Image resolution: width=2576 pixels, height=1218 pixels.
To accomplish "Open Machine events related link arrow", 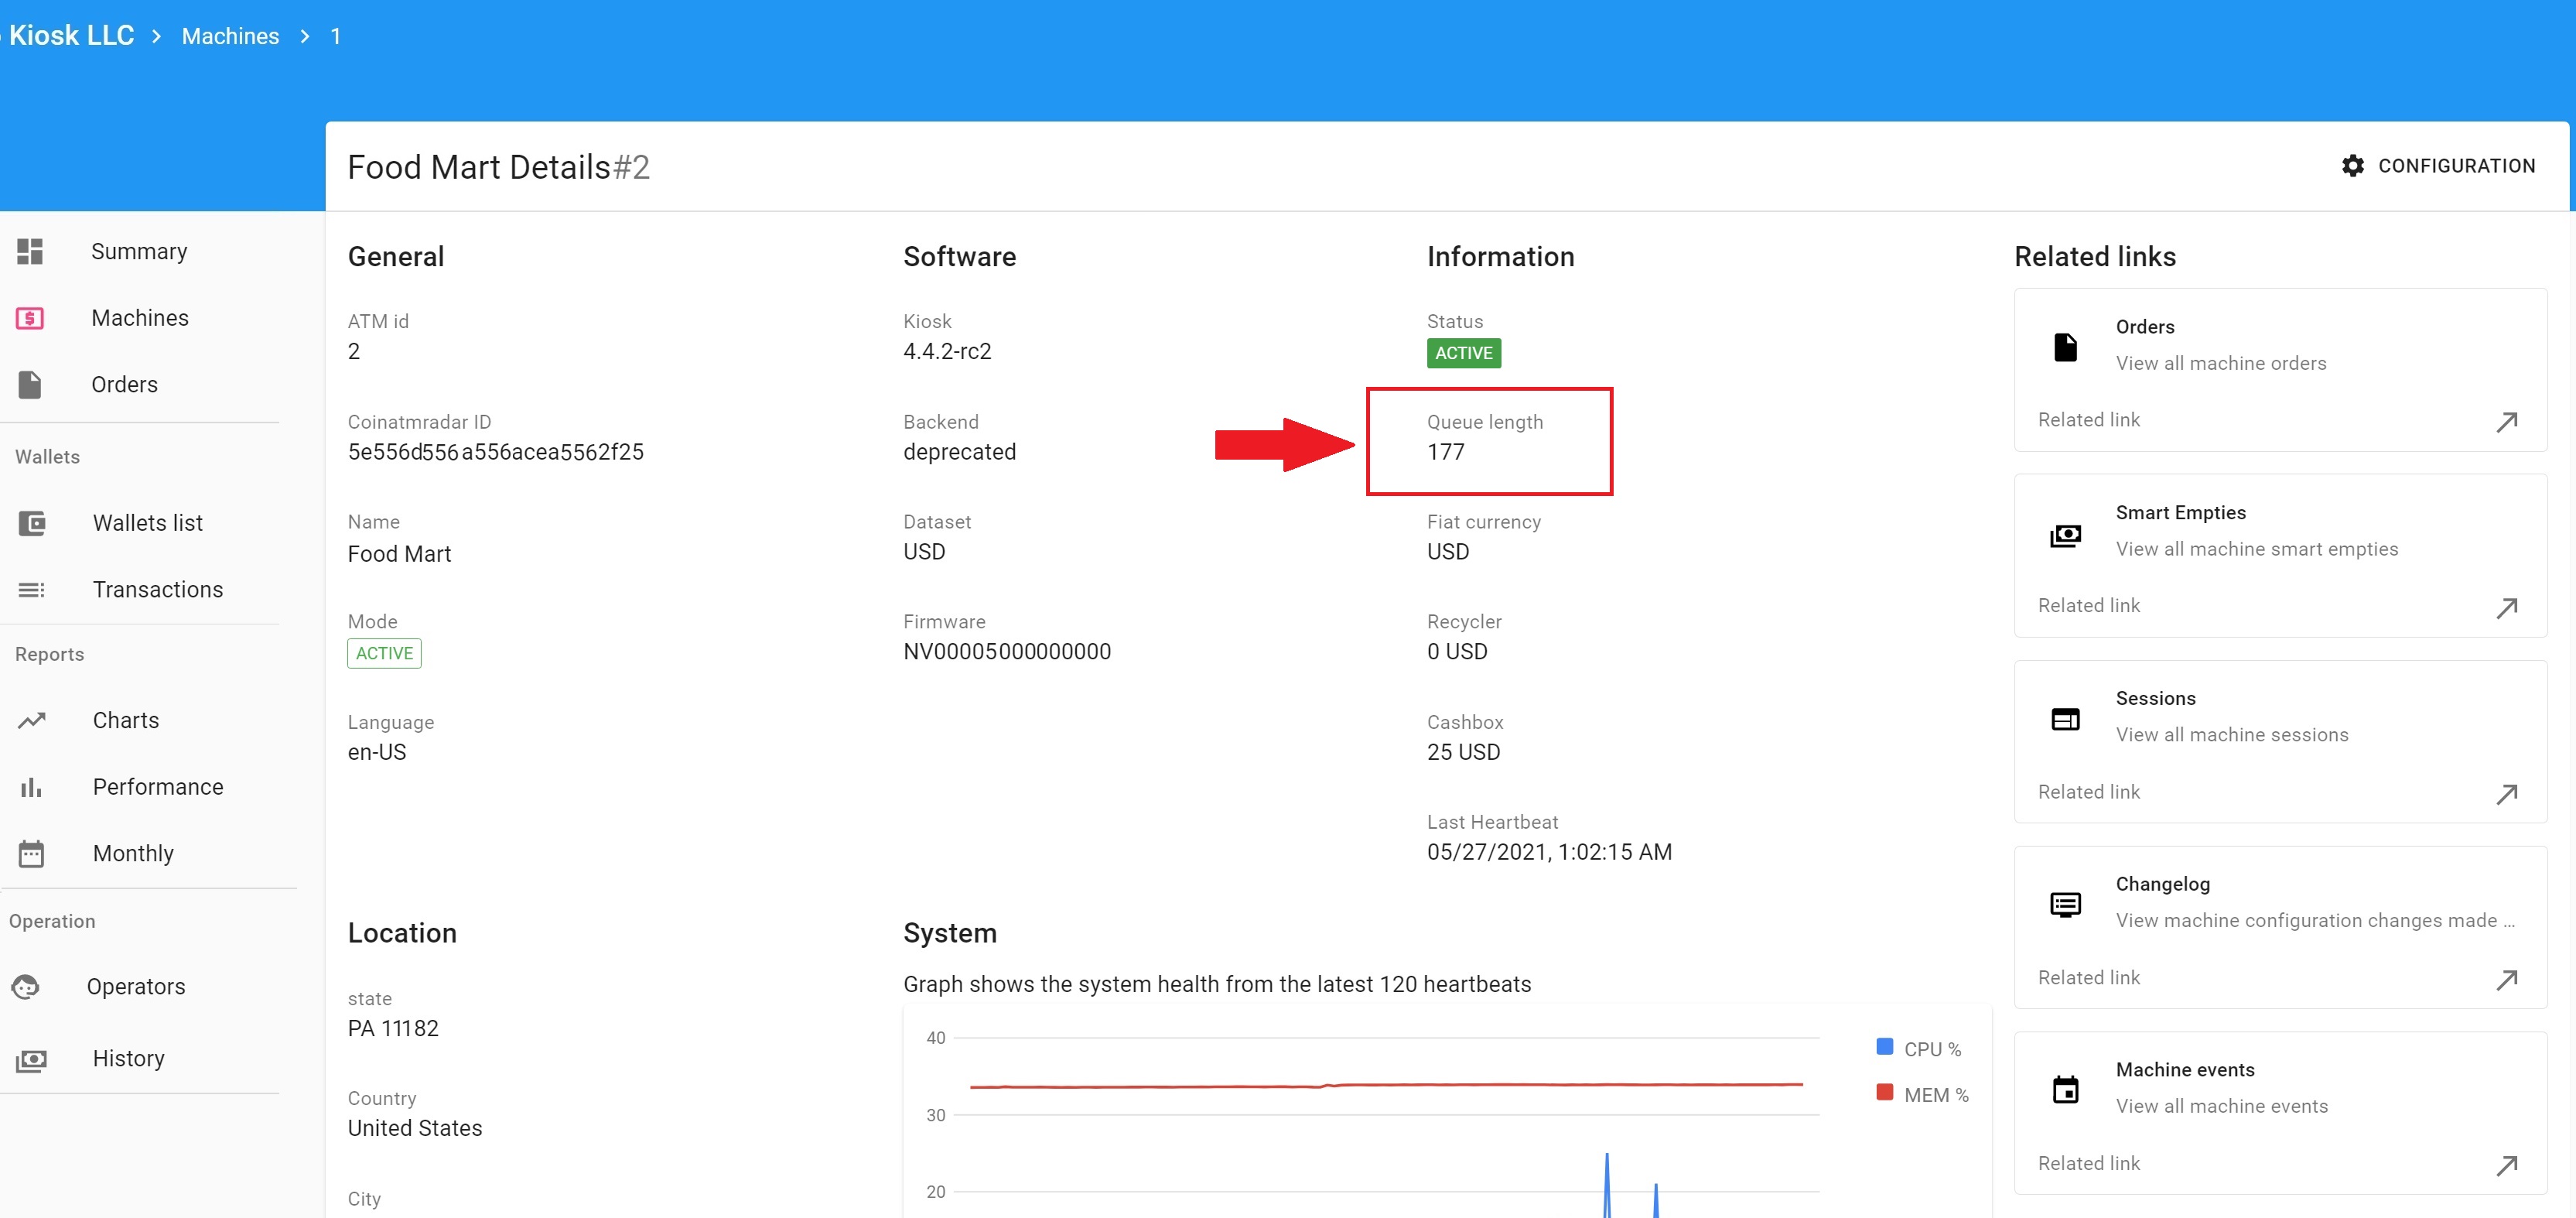I will pyautogui.click(x=2506, y=1166).
